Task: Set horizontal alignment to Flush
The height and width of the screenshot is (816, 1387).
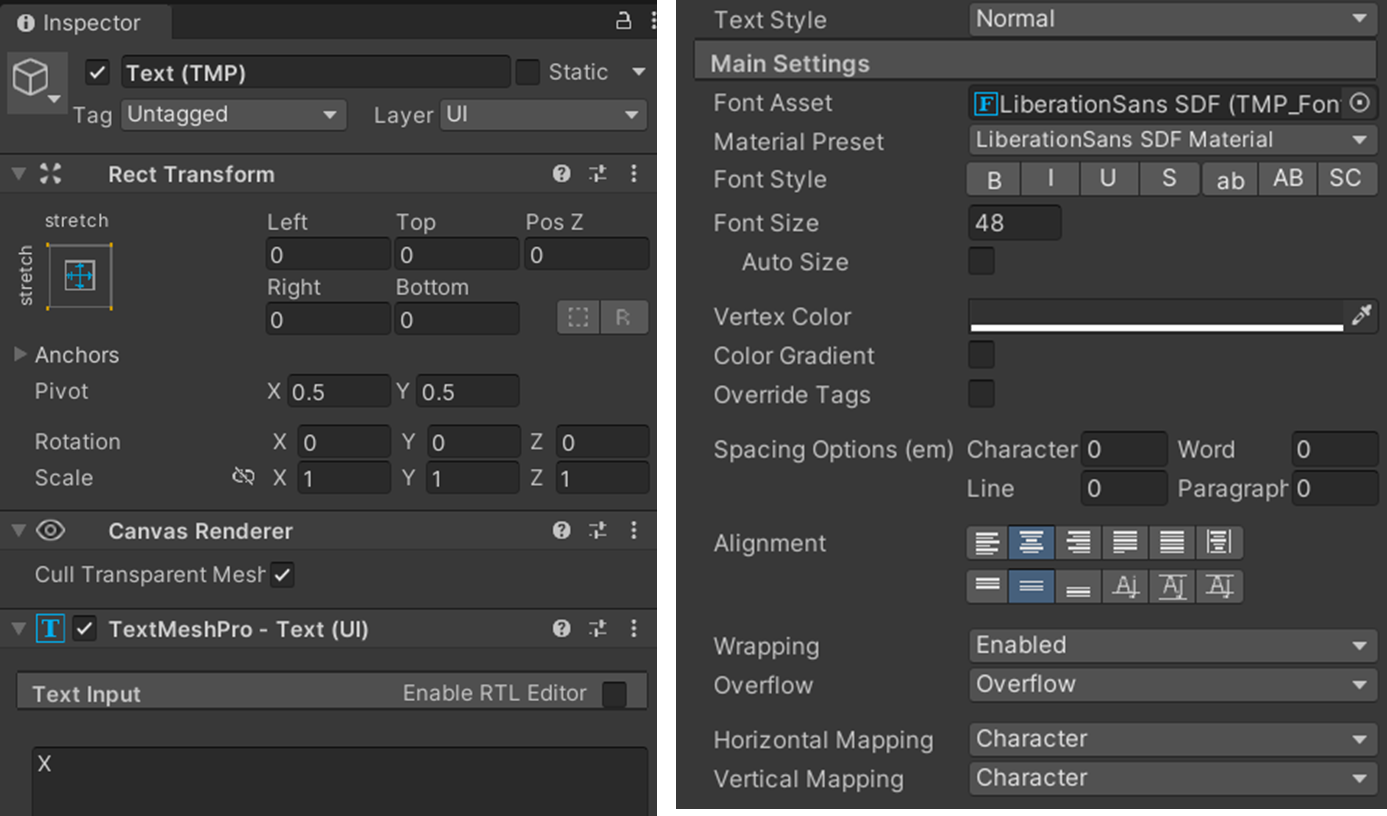Action: (x=1172, y=543)
